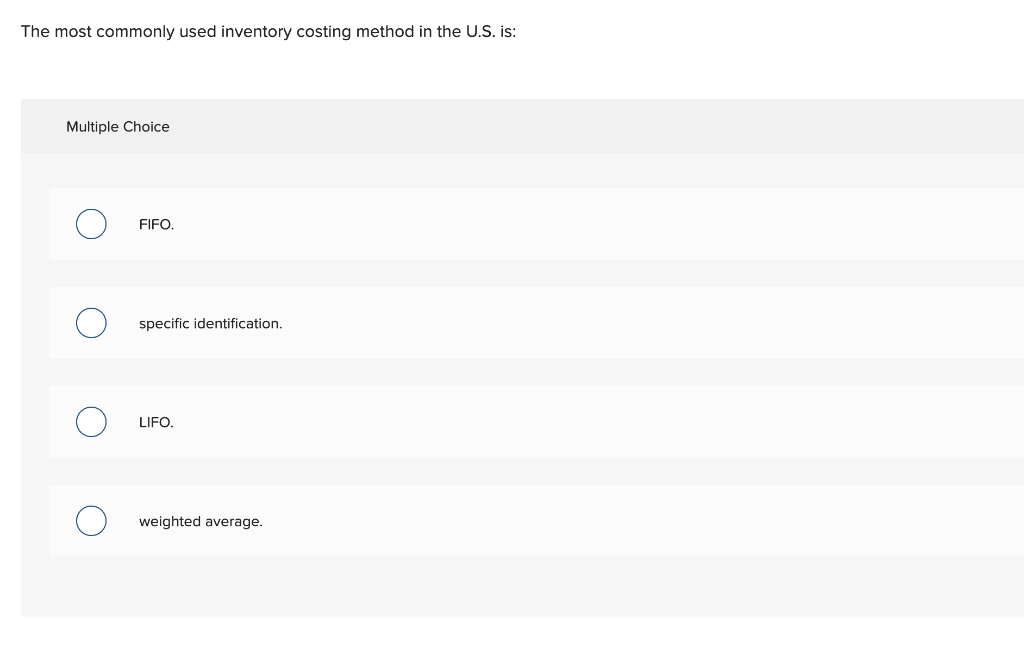Select the weighted average radio button
The image size is (1024, 660).
91,520
